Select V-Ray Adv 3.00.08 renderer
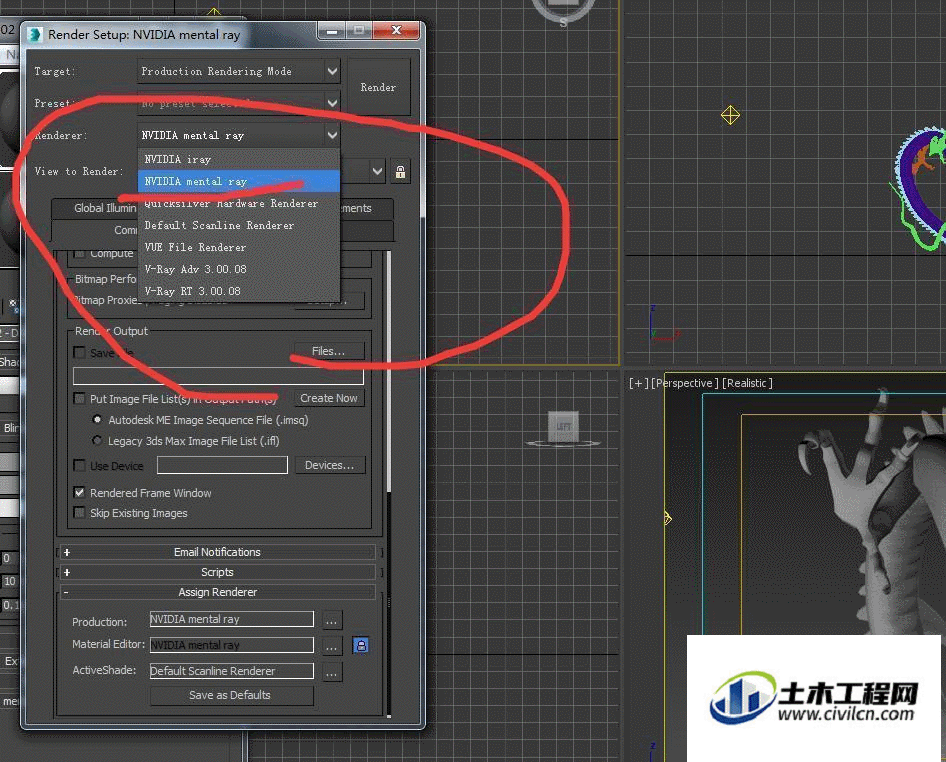Screen dimensions: 946x762 (238, 269)
